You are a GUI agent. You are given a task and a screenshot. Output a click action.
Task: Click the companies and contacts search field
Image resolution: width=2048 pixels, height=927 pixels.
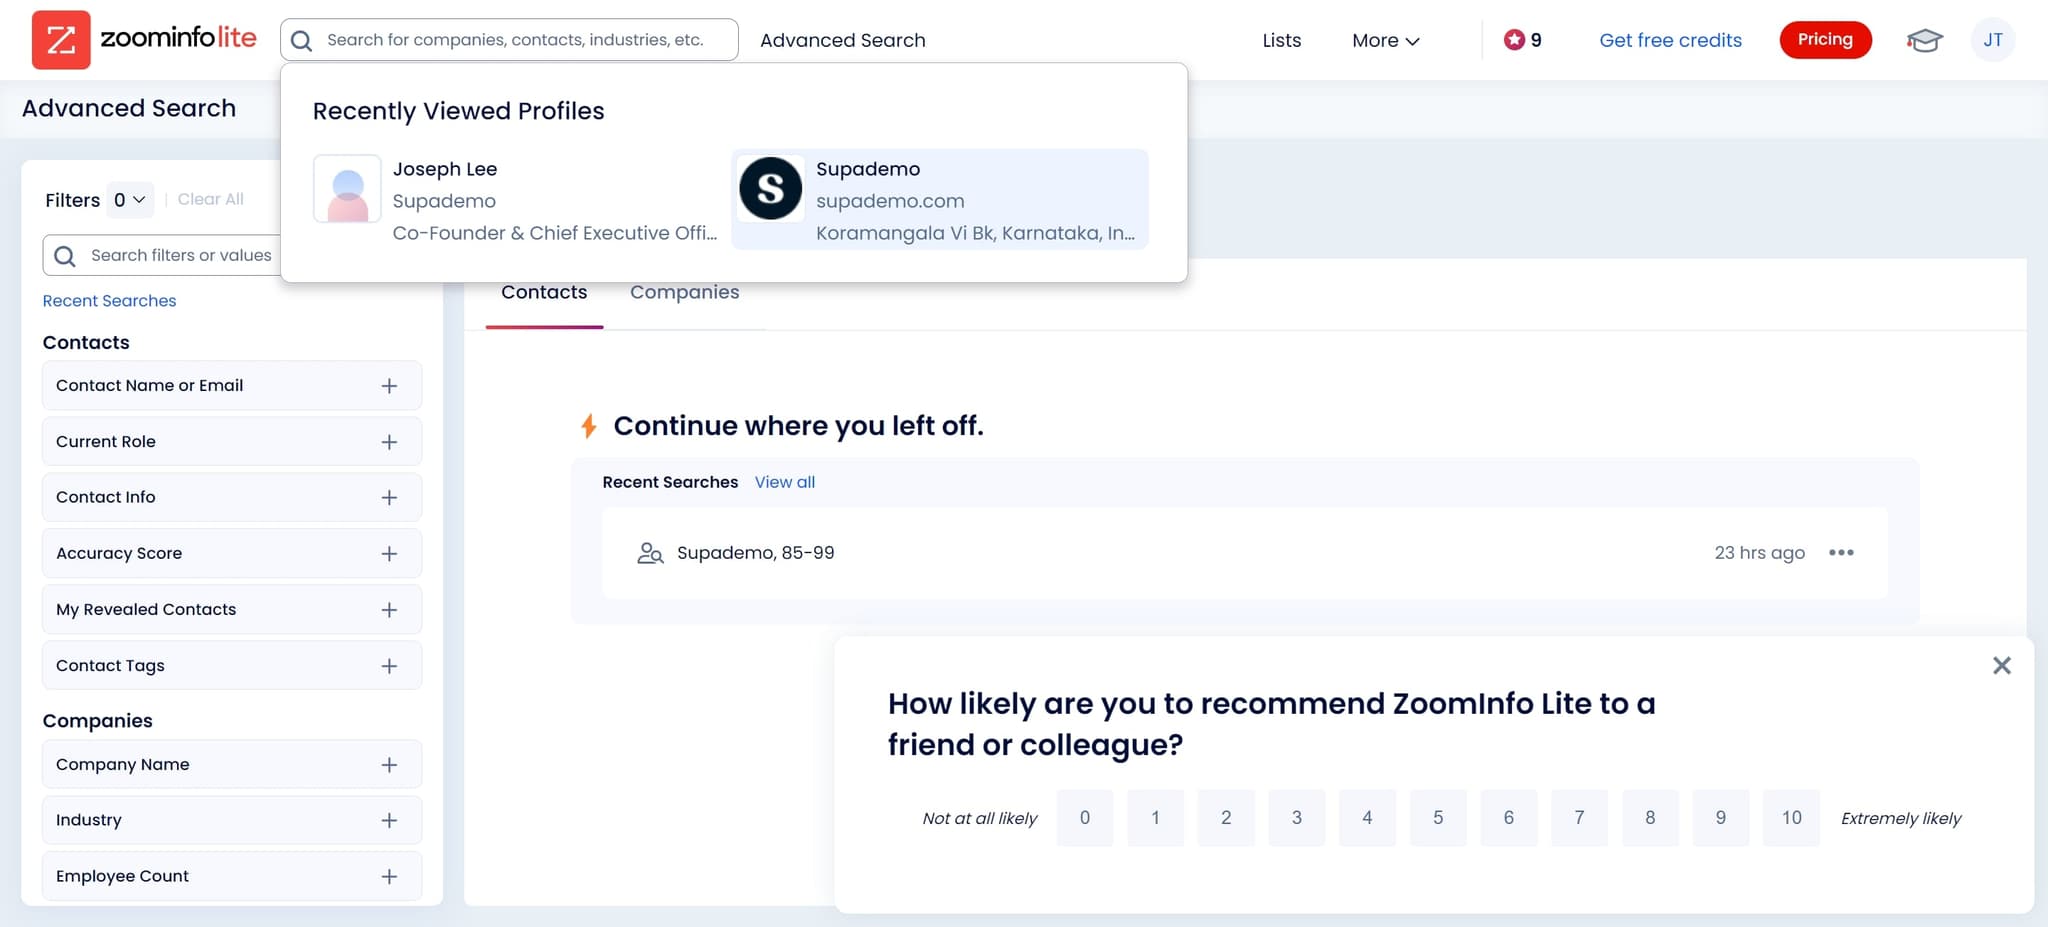pos(510,39)
